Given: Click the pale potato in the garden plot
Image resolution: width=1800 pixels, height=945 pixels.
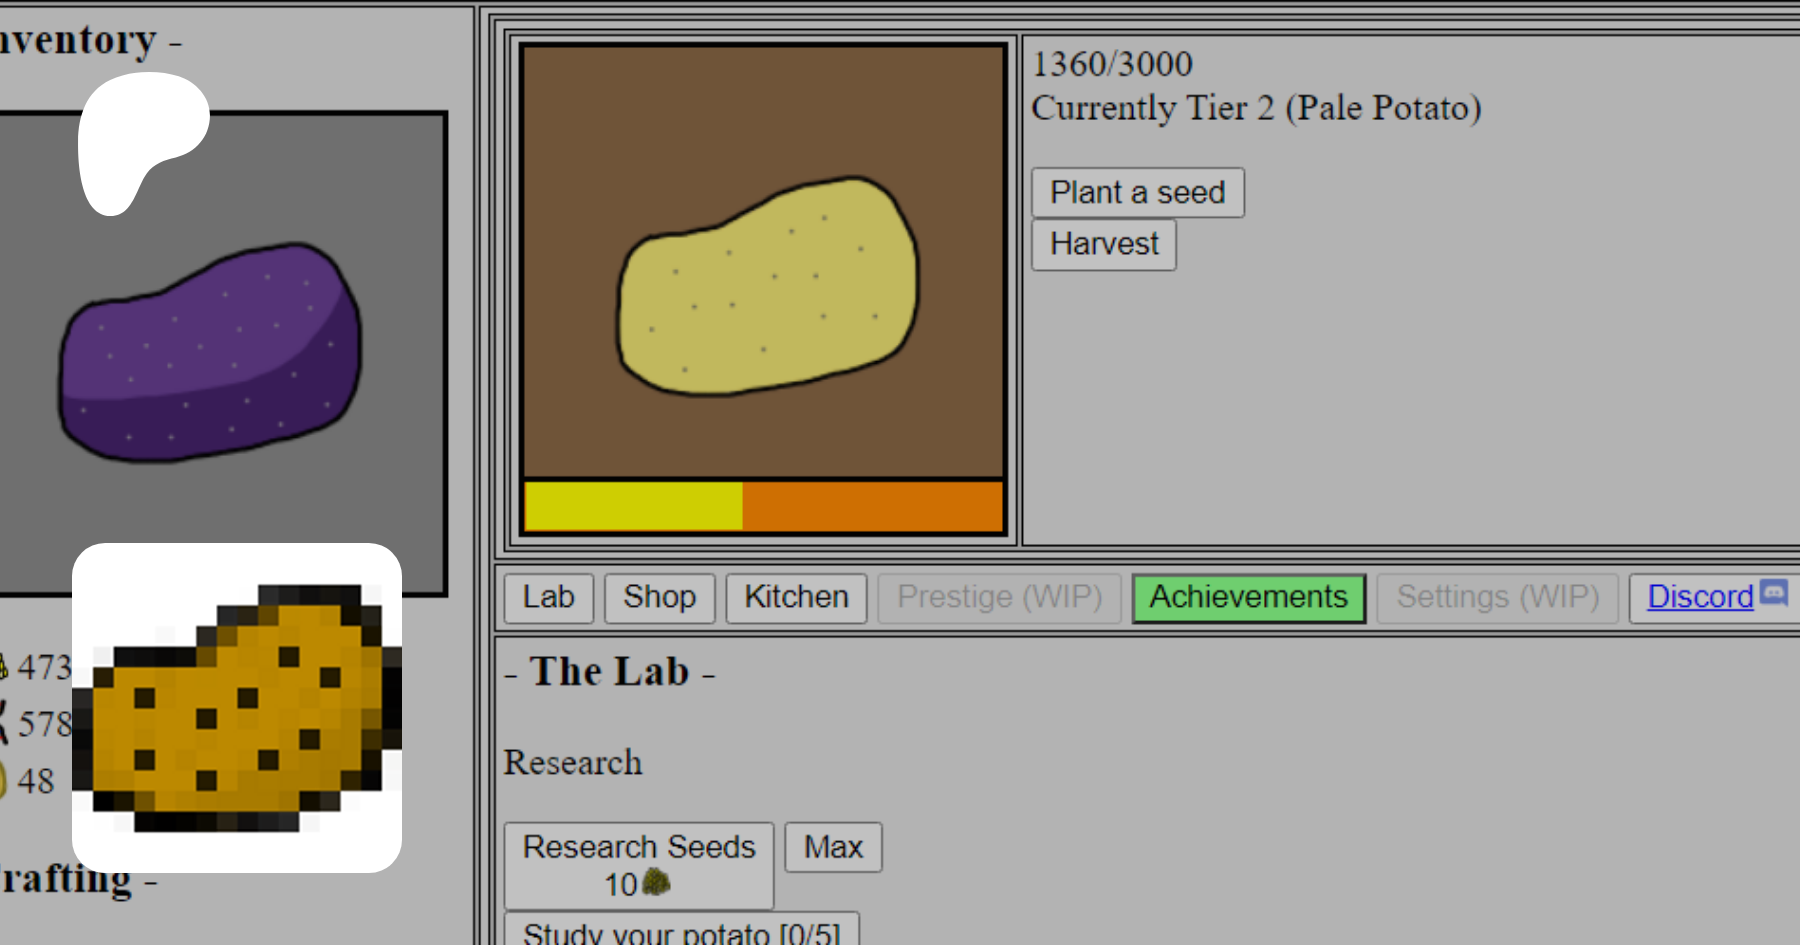Looking at the screenshot, I should pyautogui.click(x=767, y=288).
